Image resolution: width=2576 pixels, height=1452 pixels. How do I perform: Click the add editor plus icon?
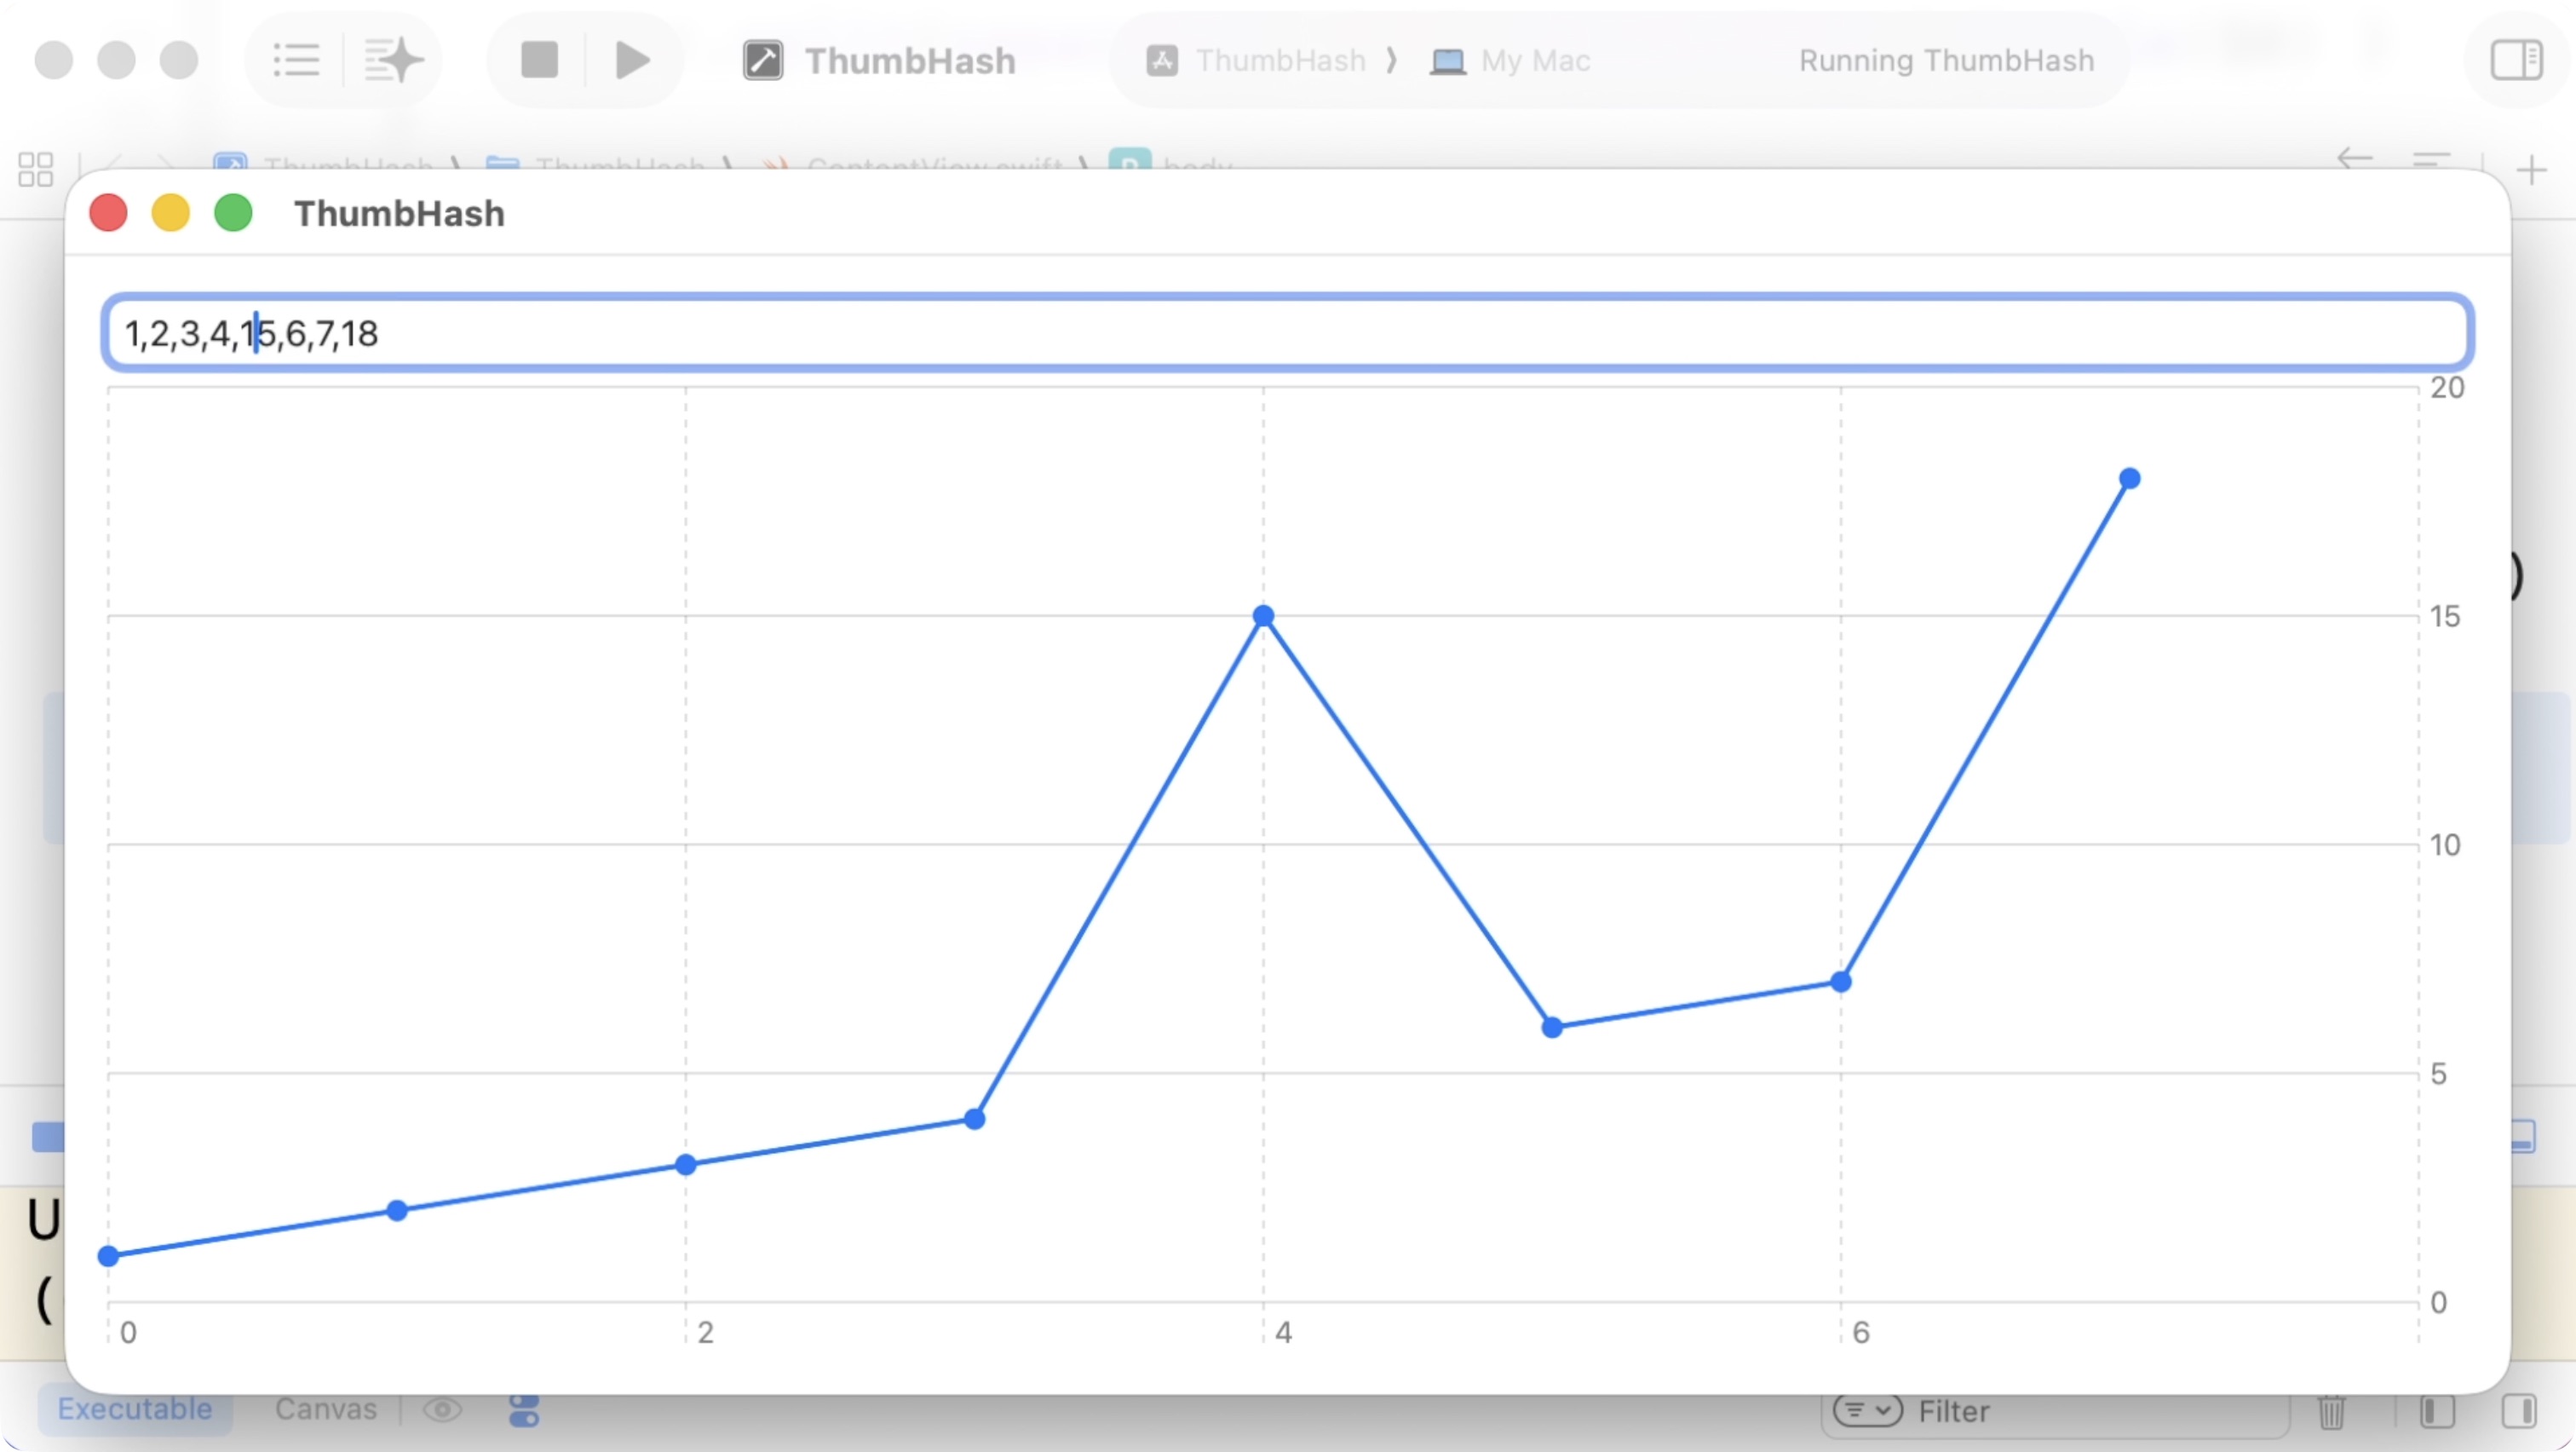pos(2532,170)
